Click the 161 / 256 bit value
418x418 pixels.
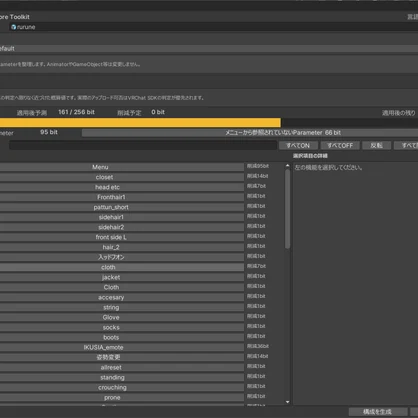76,112
